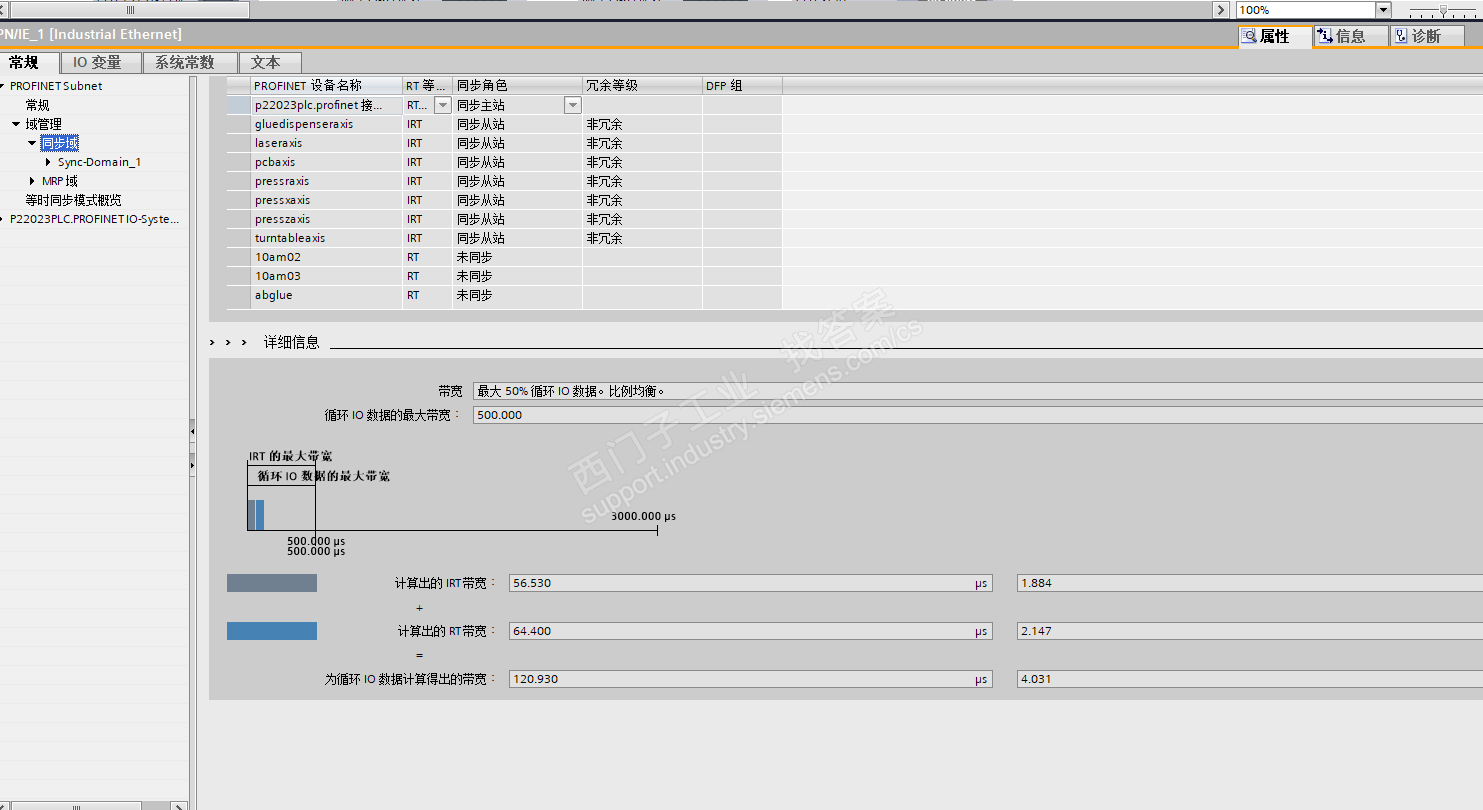
Task: Click the RT percentage field 2.147
Action: 1250,631
